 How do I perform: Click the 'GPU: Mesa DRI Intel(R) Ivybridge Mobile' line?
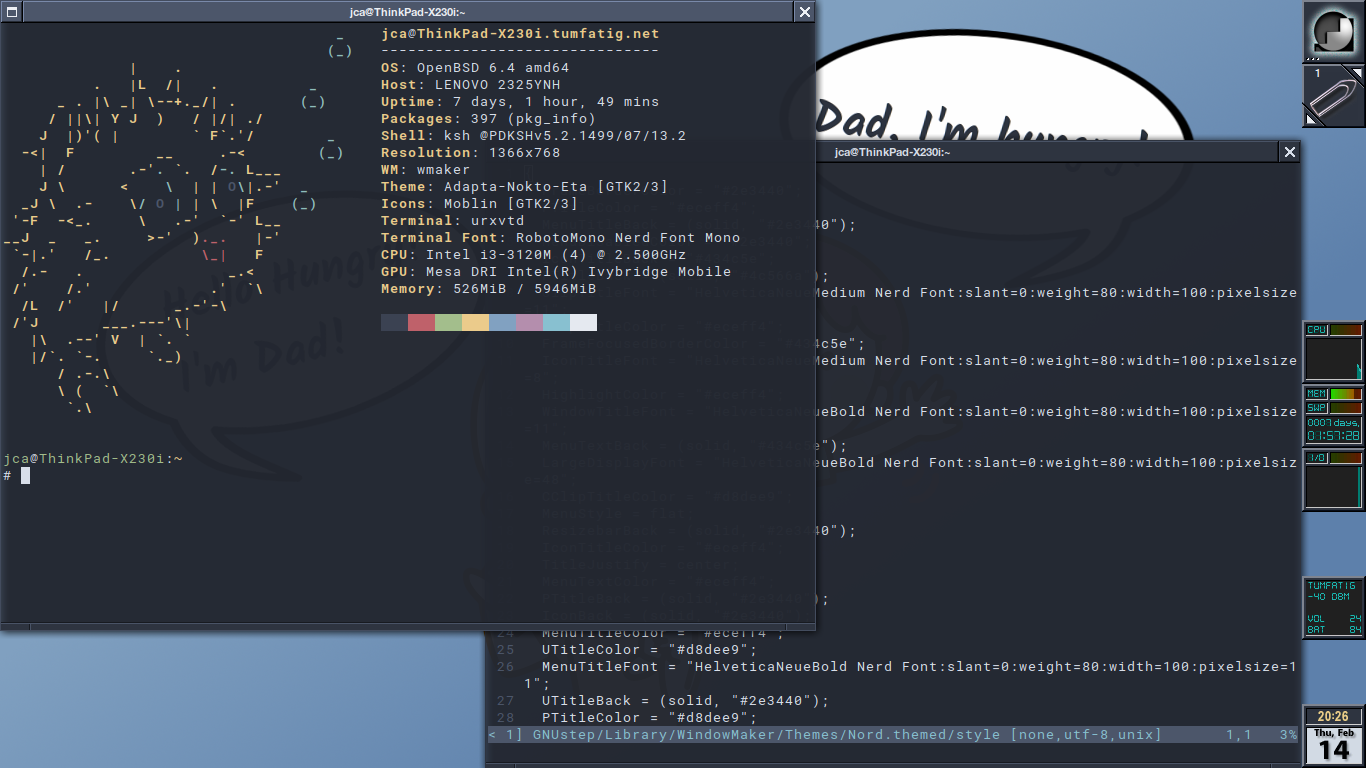pyautogui.click(x=556, y=272)
